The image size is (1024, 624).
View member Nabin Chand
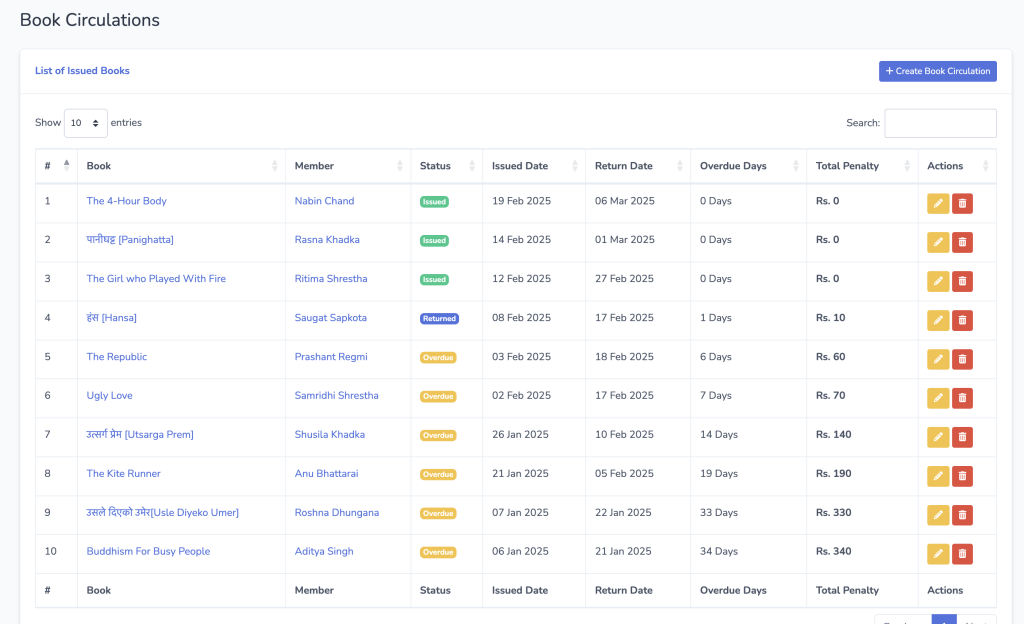coord(325,201)
